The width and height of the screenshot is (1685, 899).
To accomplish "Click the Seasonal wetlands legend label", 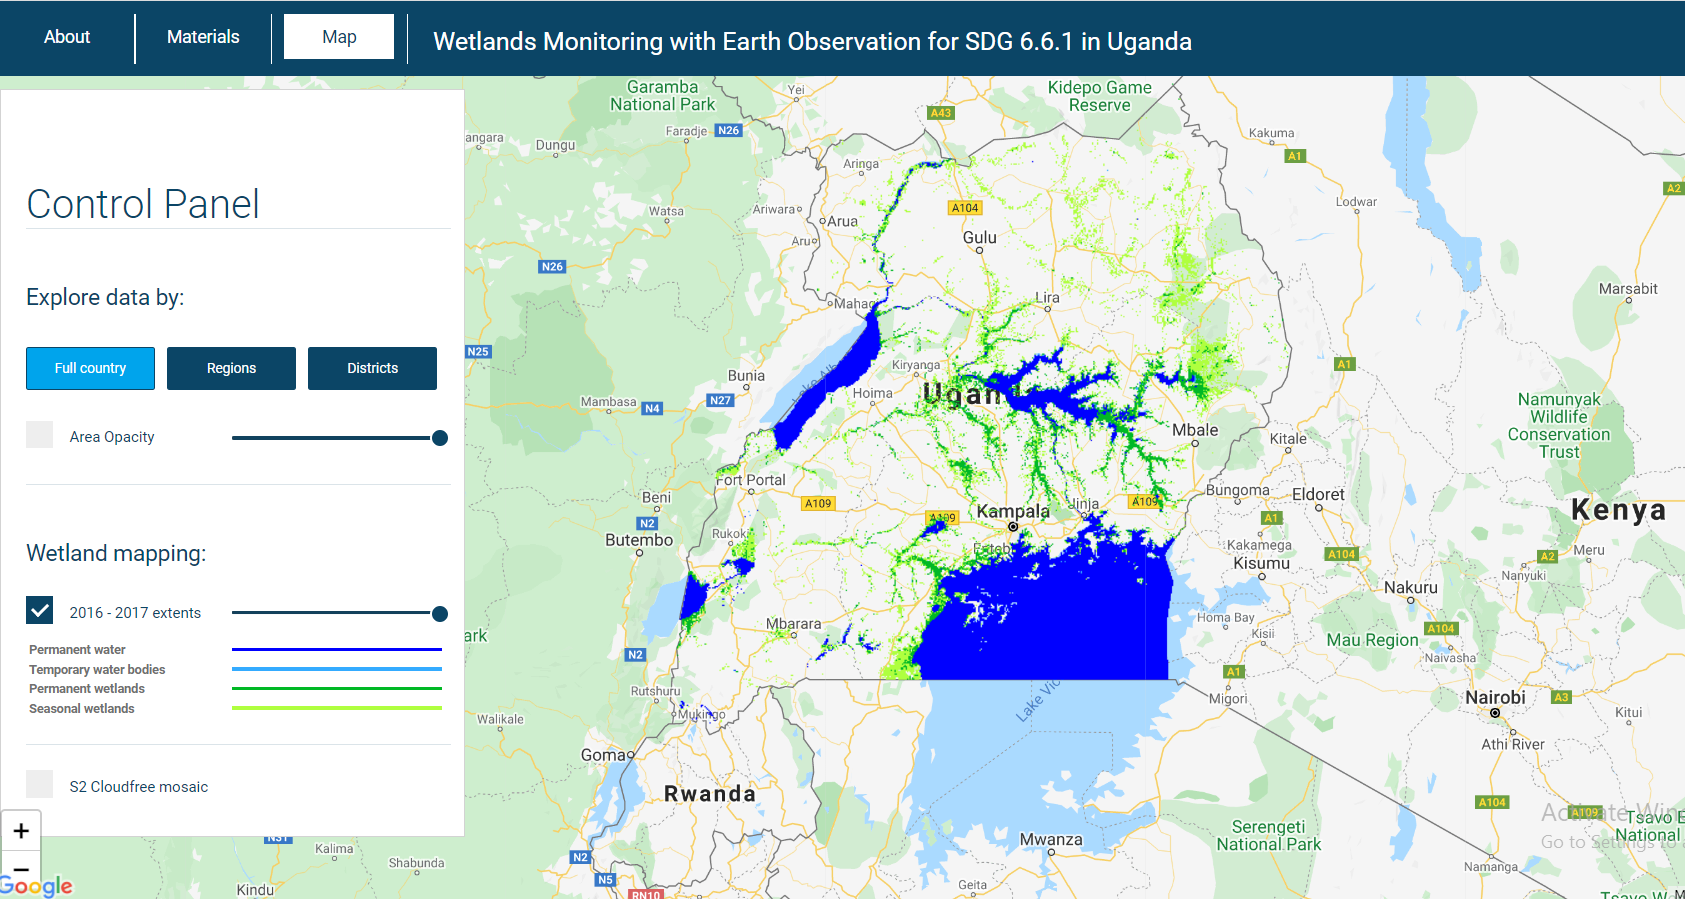I will (x=82, y=709).
